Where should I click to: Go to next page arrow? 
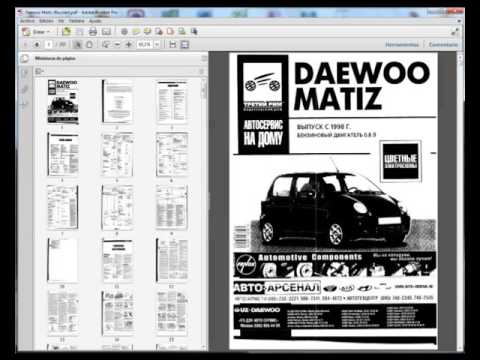point(37,44)
